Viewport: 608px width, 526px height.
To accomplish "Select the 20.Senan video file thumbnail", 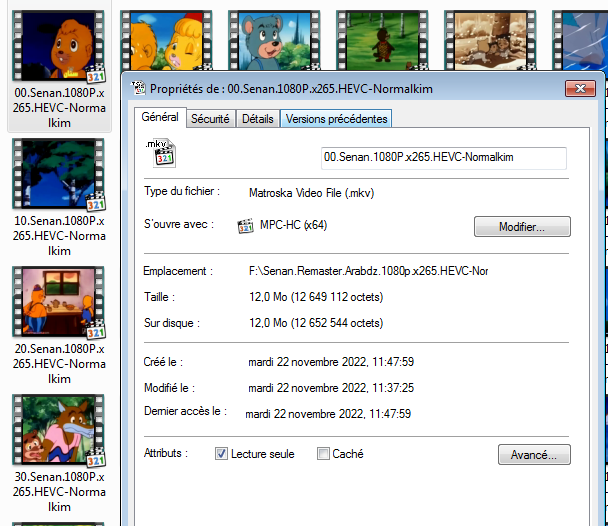I will (x=59, y=302).
